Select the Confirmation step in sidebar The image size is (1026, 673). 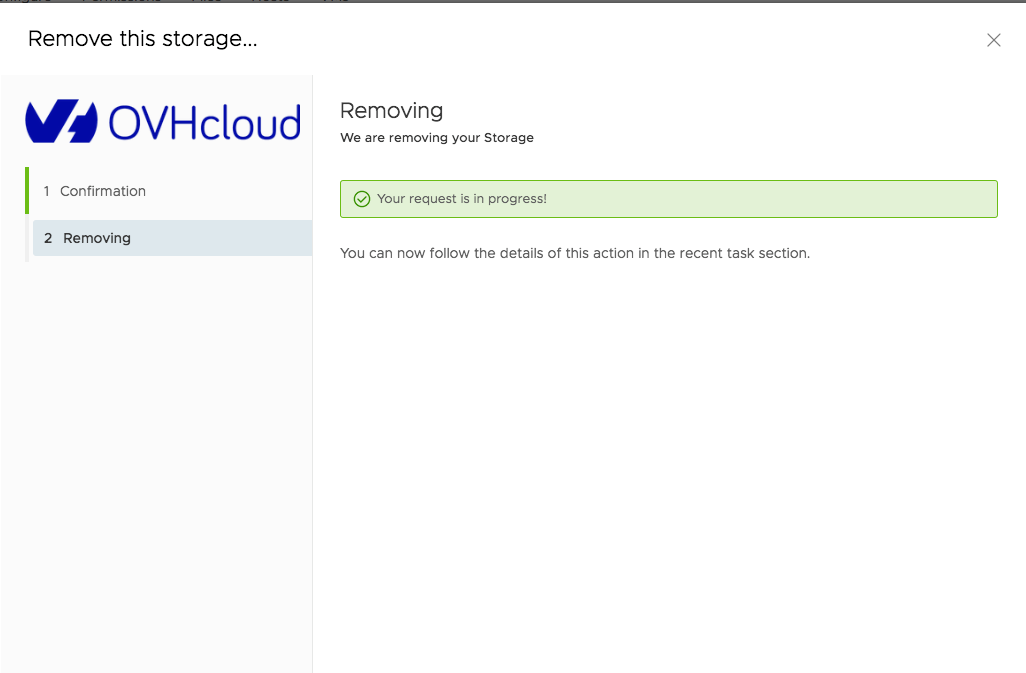[x=102, y=191]
